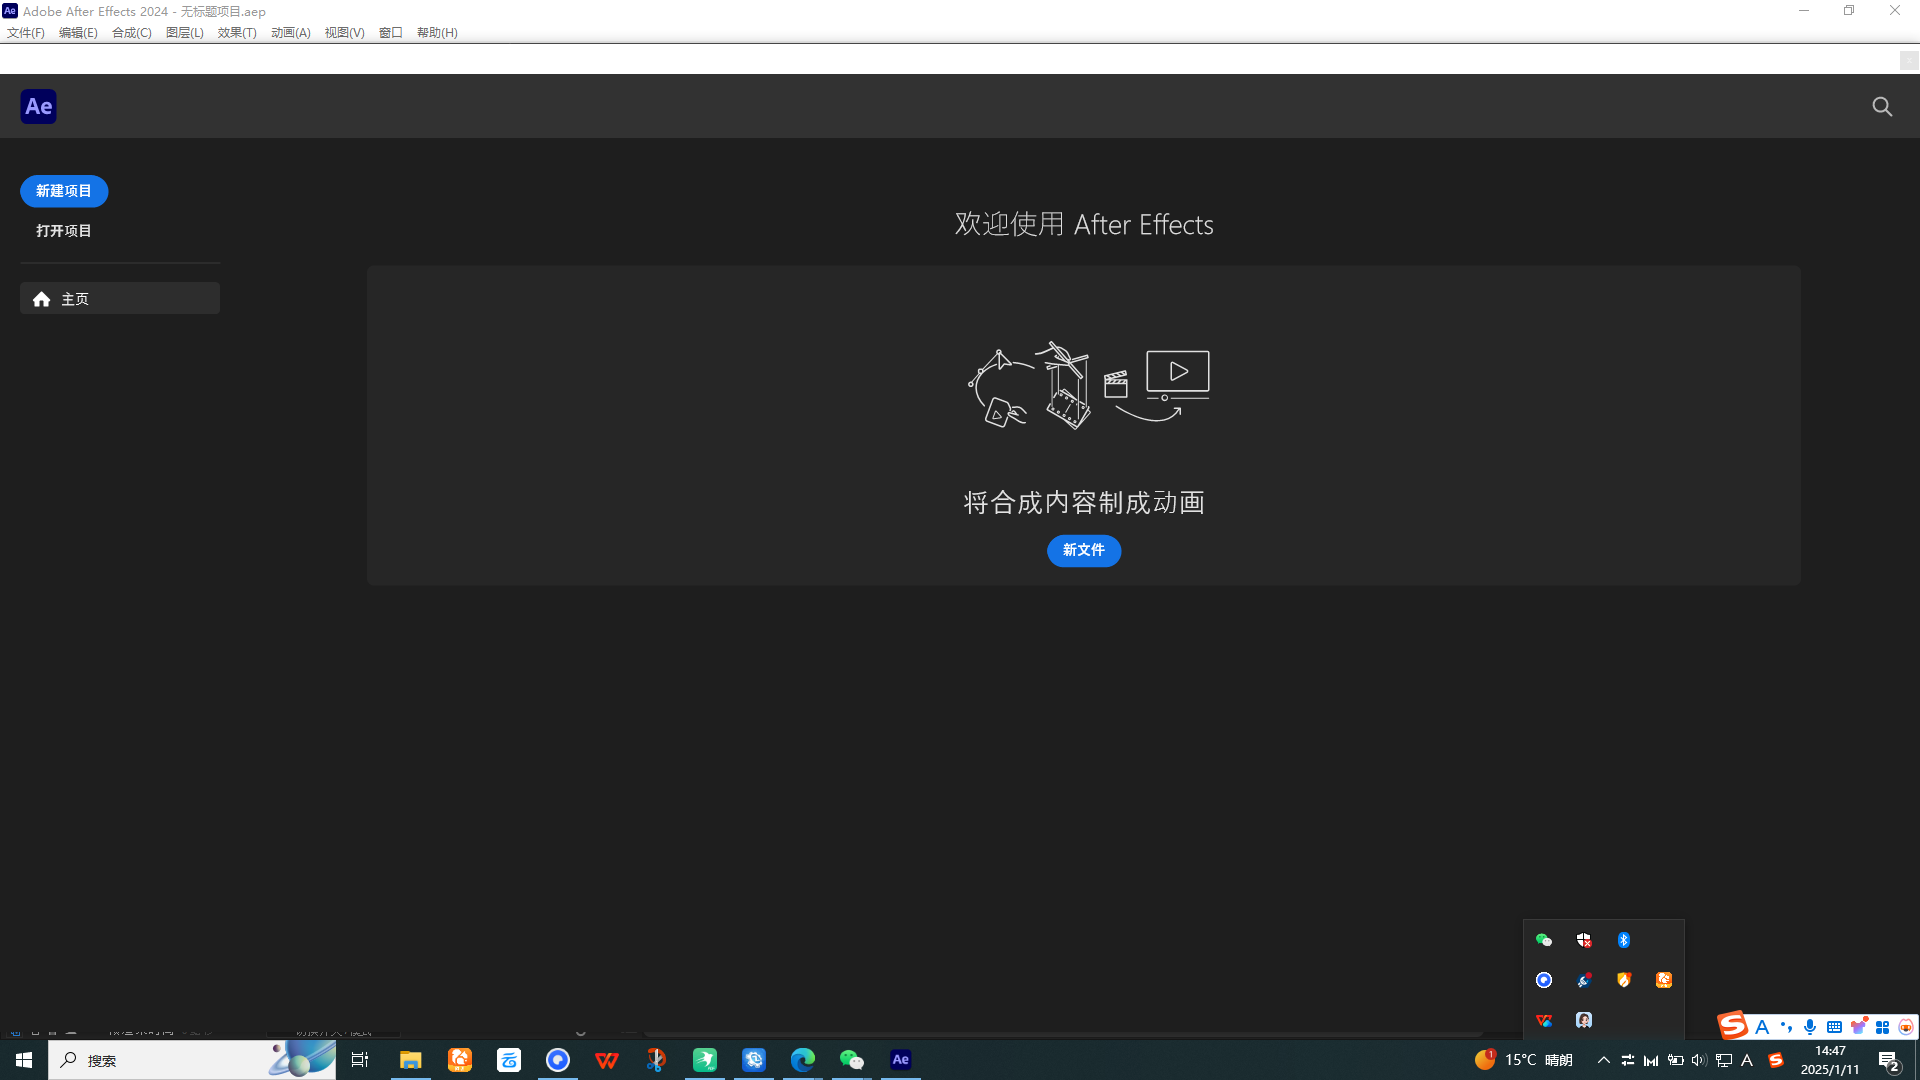Click the Sogou S icon in system tray
This screenshot has width=1920, height=1080.
click(x=1776, y=1060)
